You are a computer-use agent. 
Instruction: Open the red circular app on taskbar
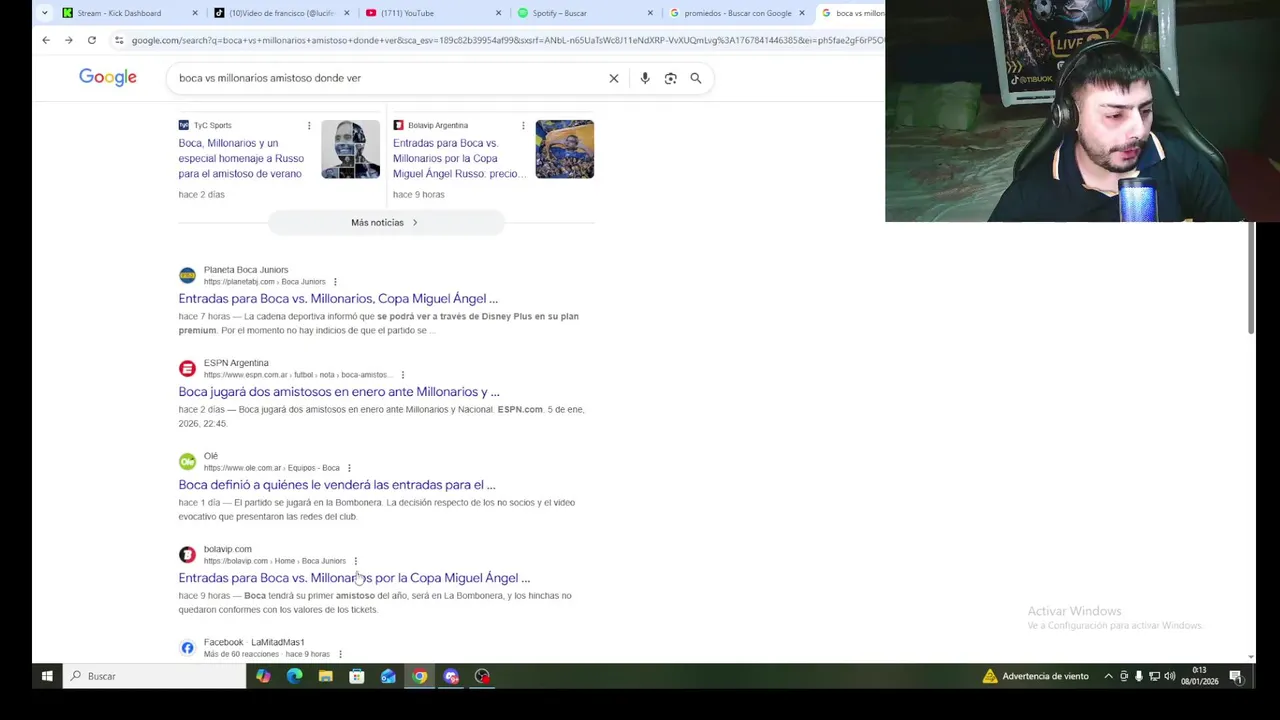click(x=482, y=676)
